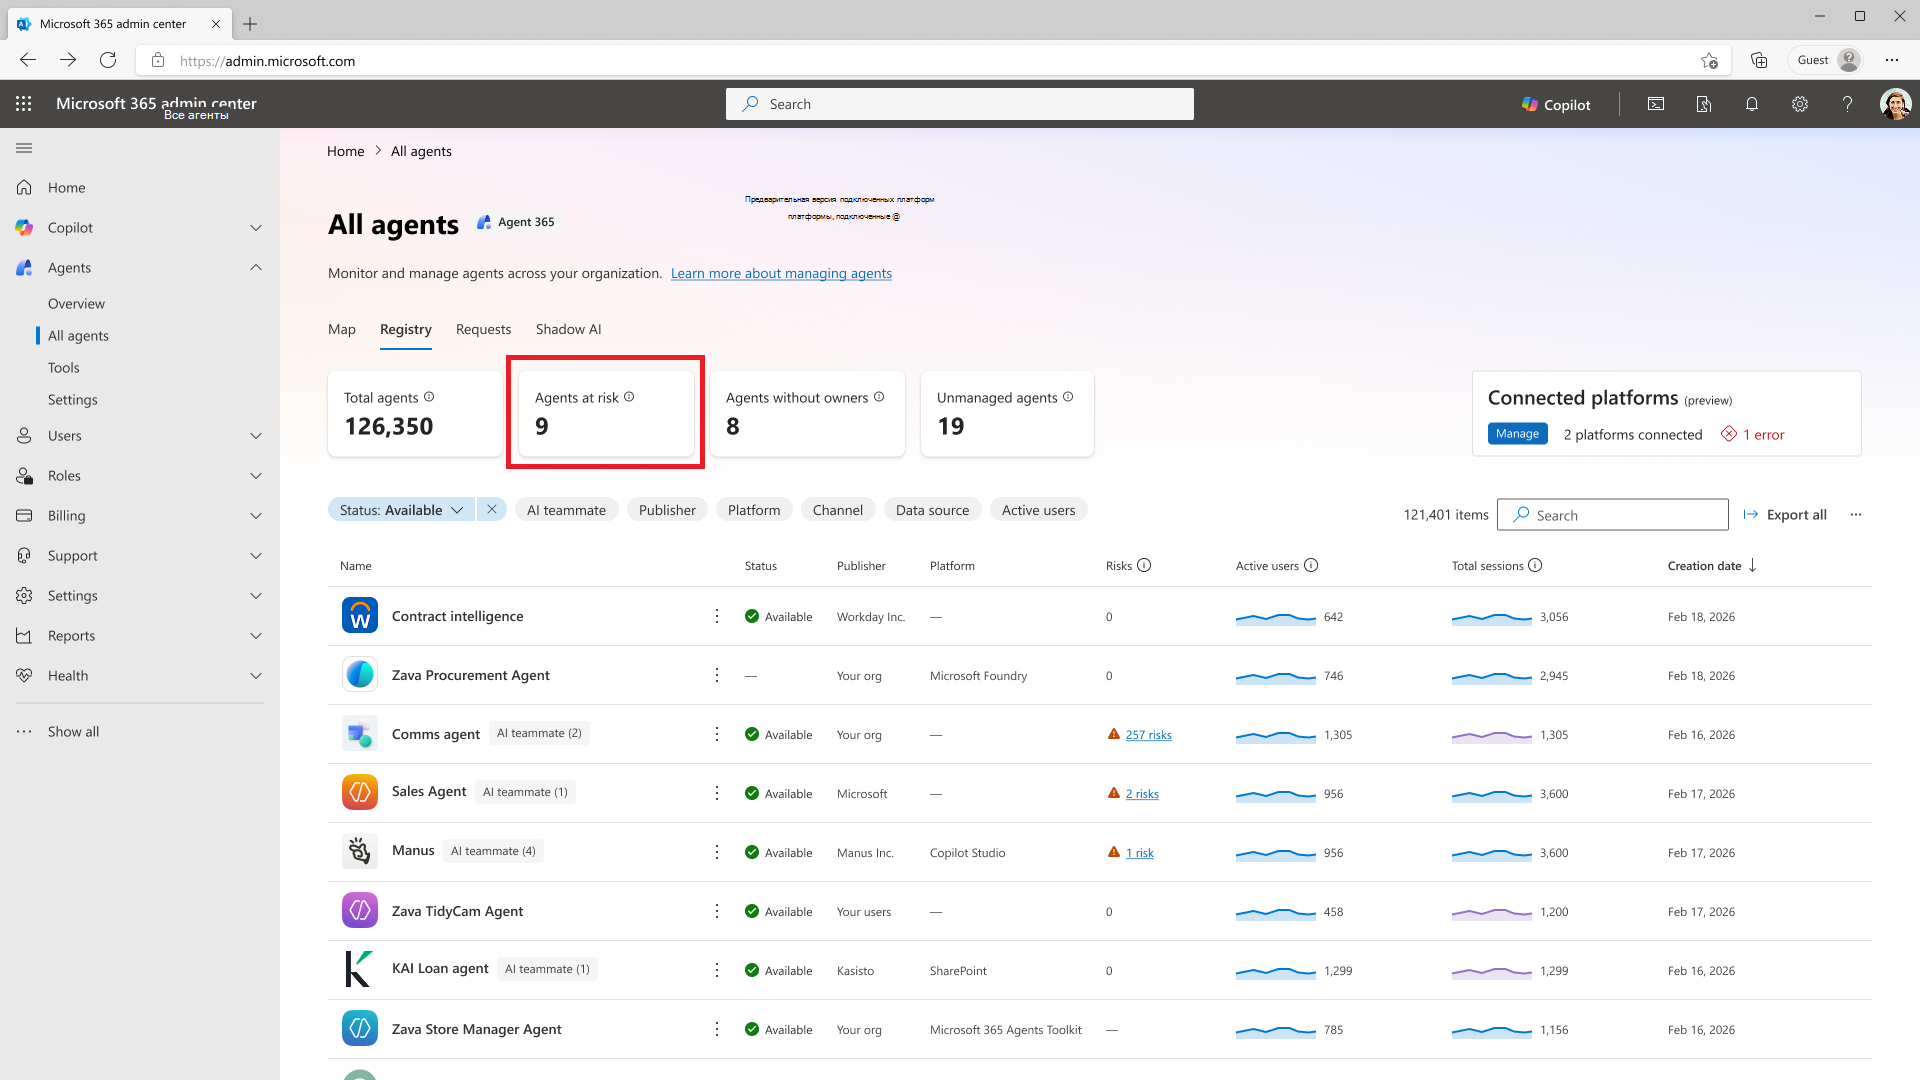Open more options for Zava Procurement Agent

717,675
